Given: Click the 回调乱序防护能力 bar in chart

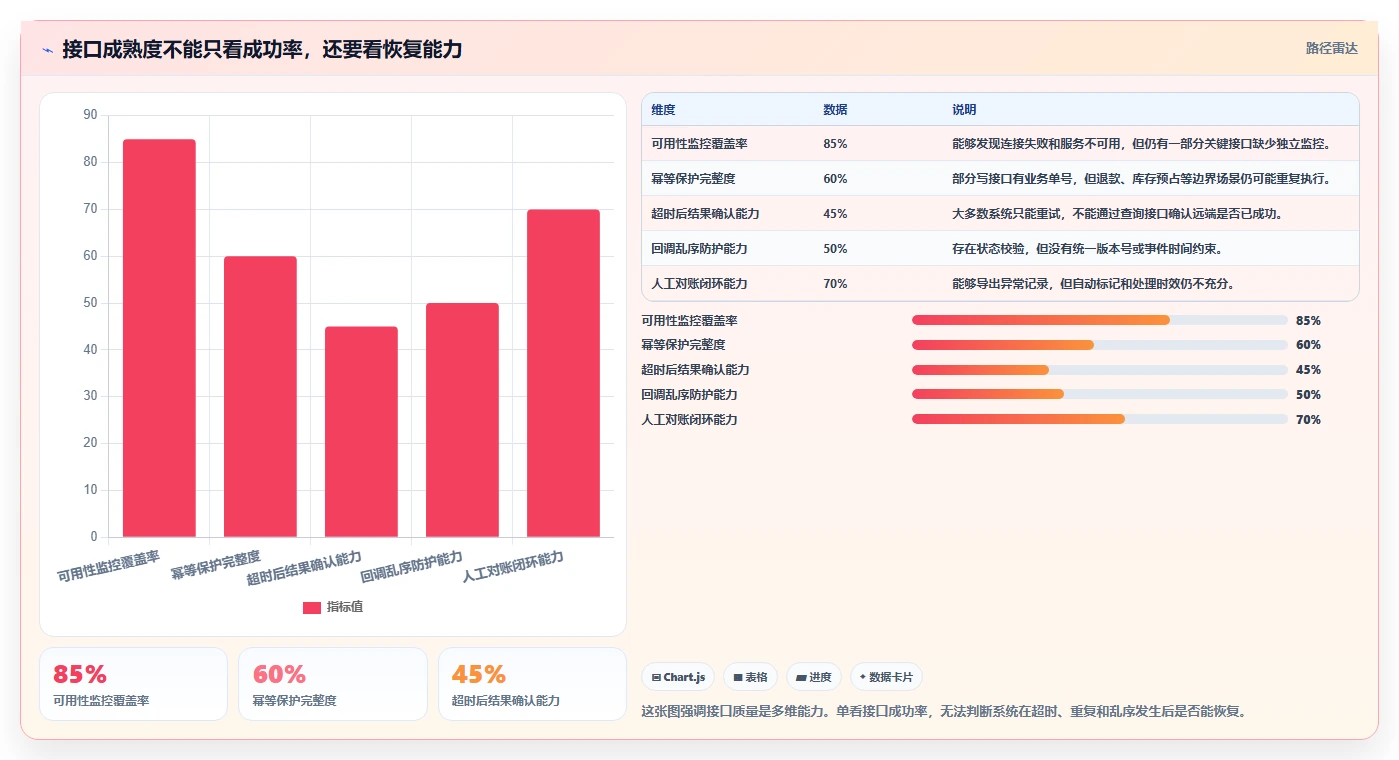Looking at the screenshot, I should coord(462,420).
